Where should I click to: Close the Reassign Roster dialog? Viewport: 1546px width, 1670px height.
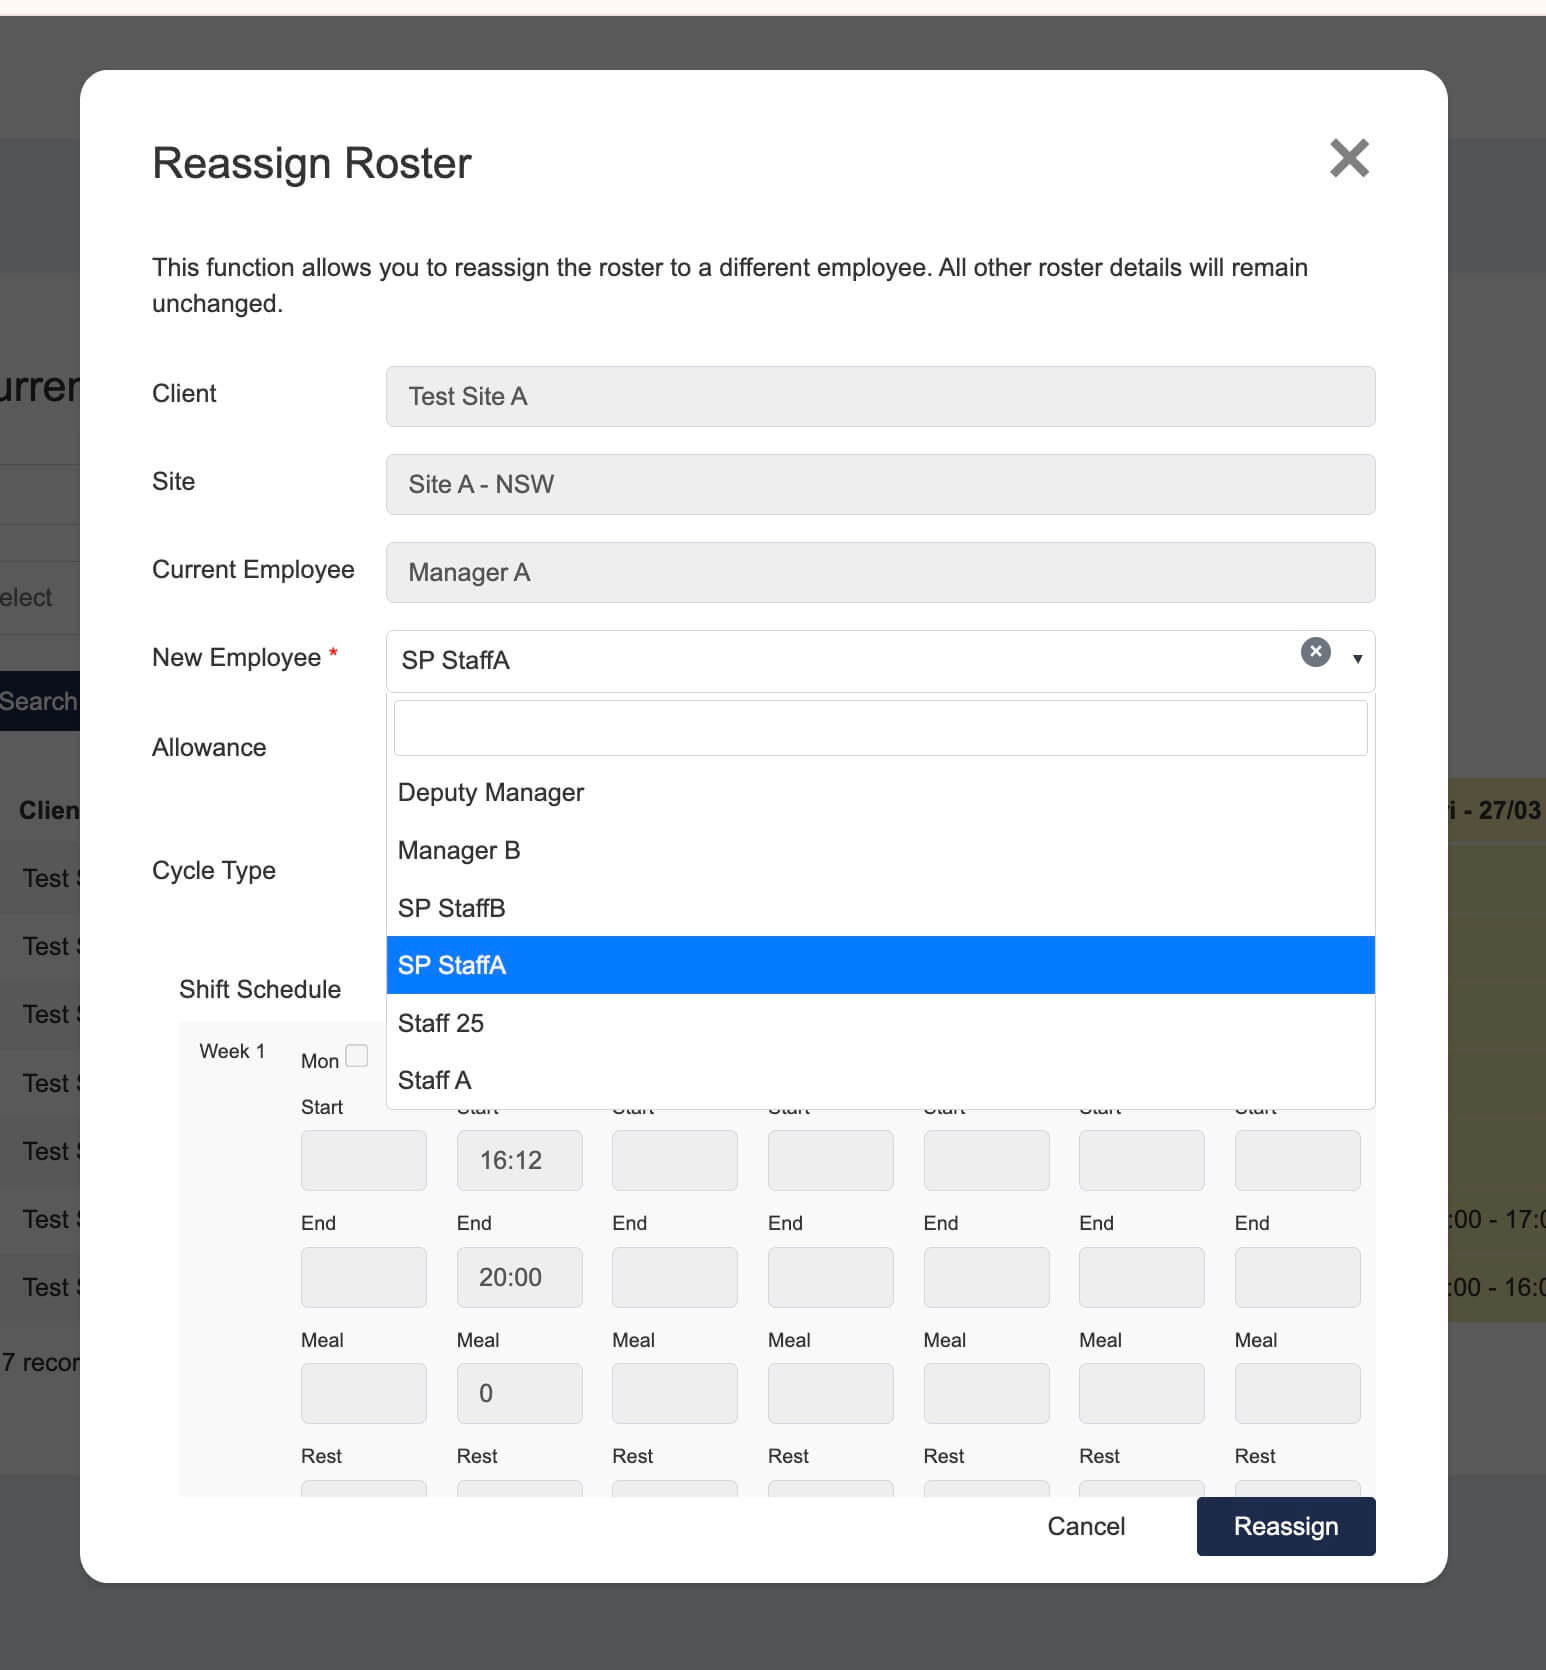(x=1348, y=158)
